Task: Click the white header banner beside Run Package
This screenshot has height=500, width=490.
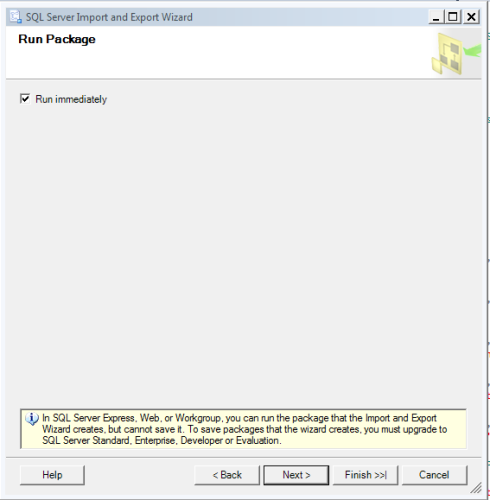Action: pyautogui.click(x=260, y=52)
